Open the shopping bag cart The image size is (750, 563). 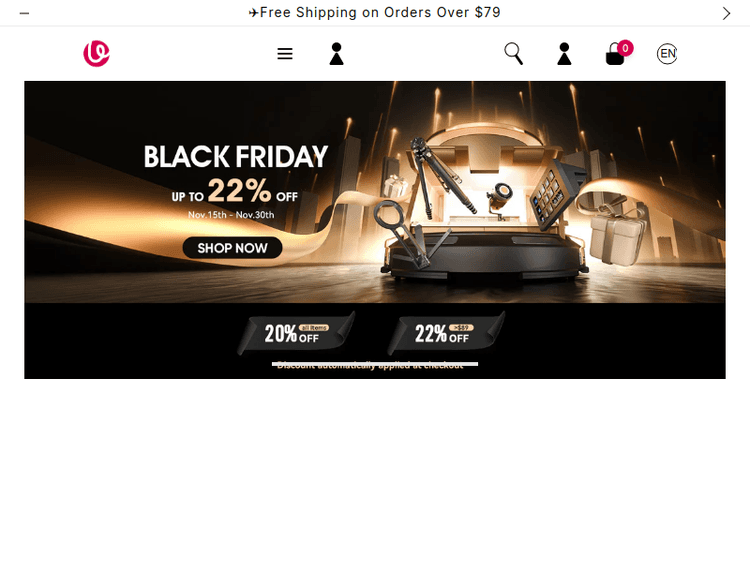pos(615,55)
